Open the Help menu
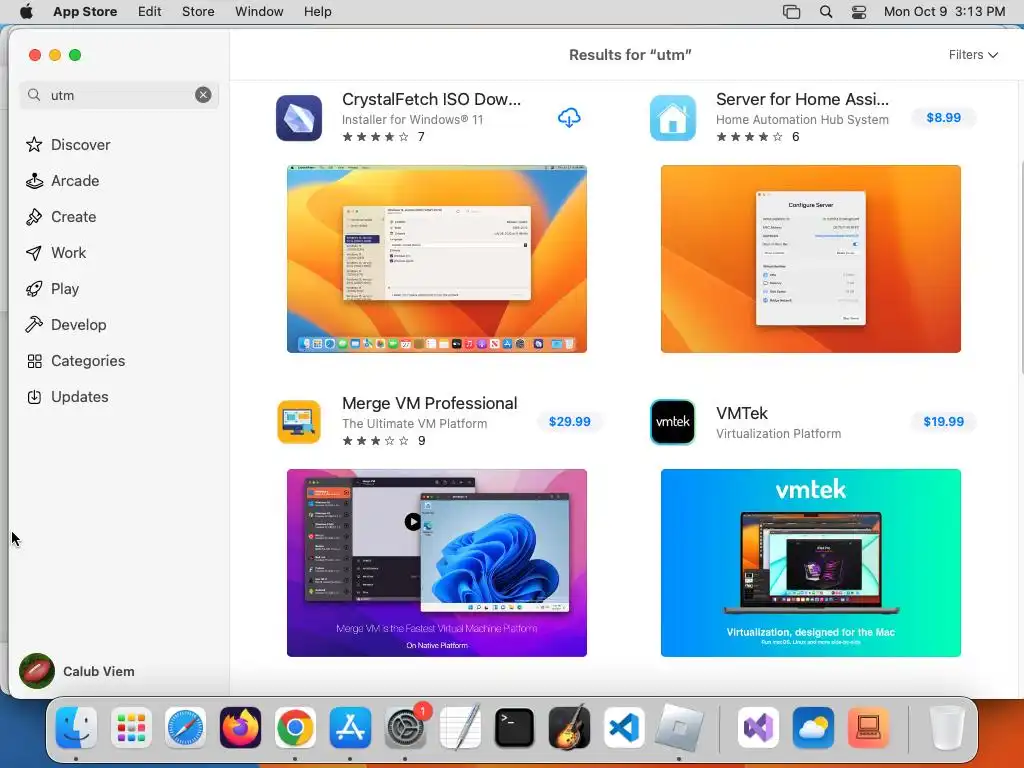 point(317,12)
